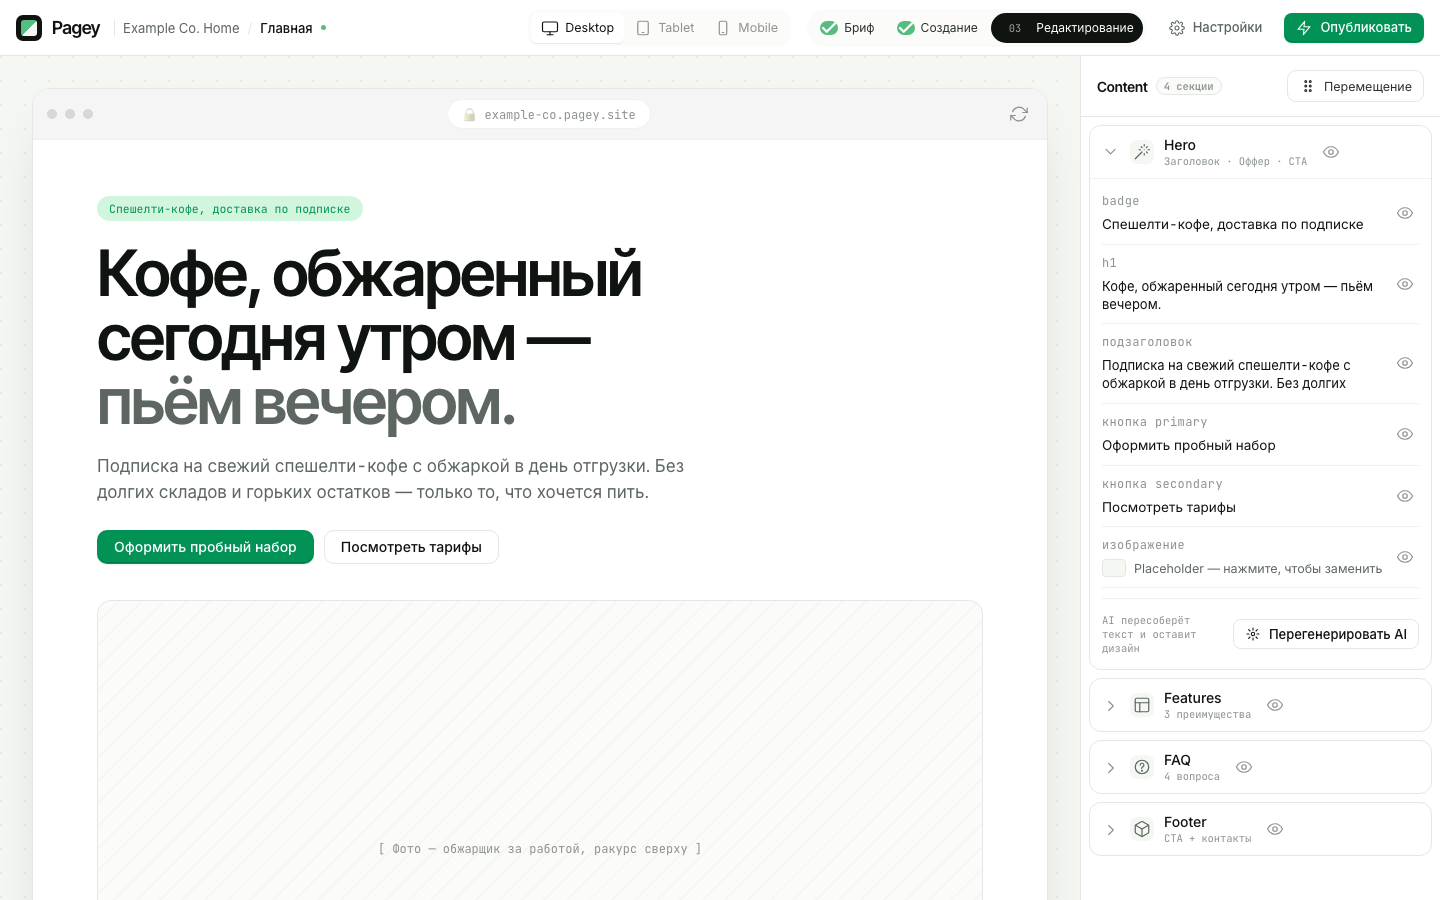Edit badge text Спешелти-кофе, доставка по подписке
This screenshot has width=1440, height=900.
1232,224
